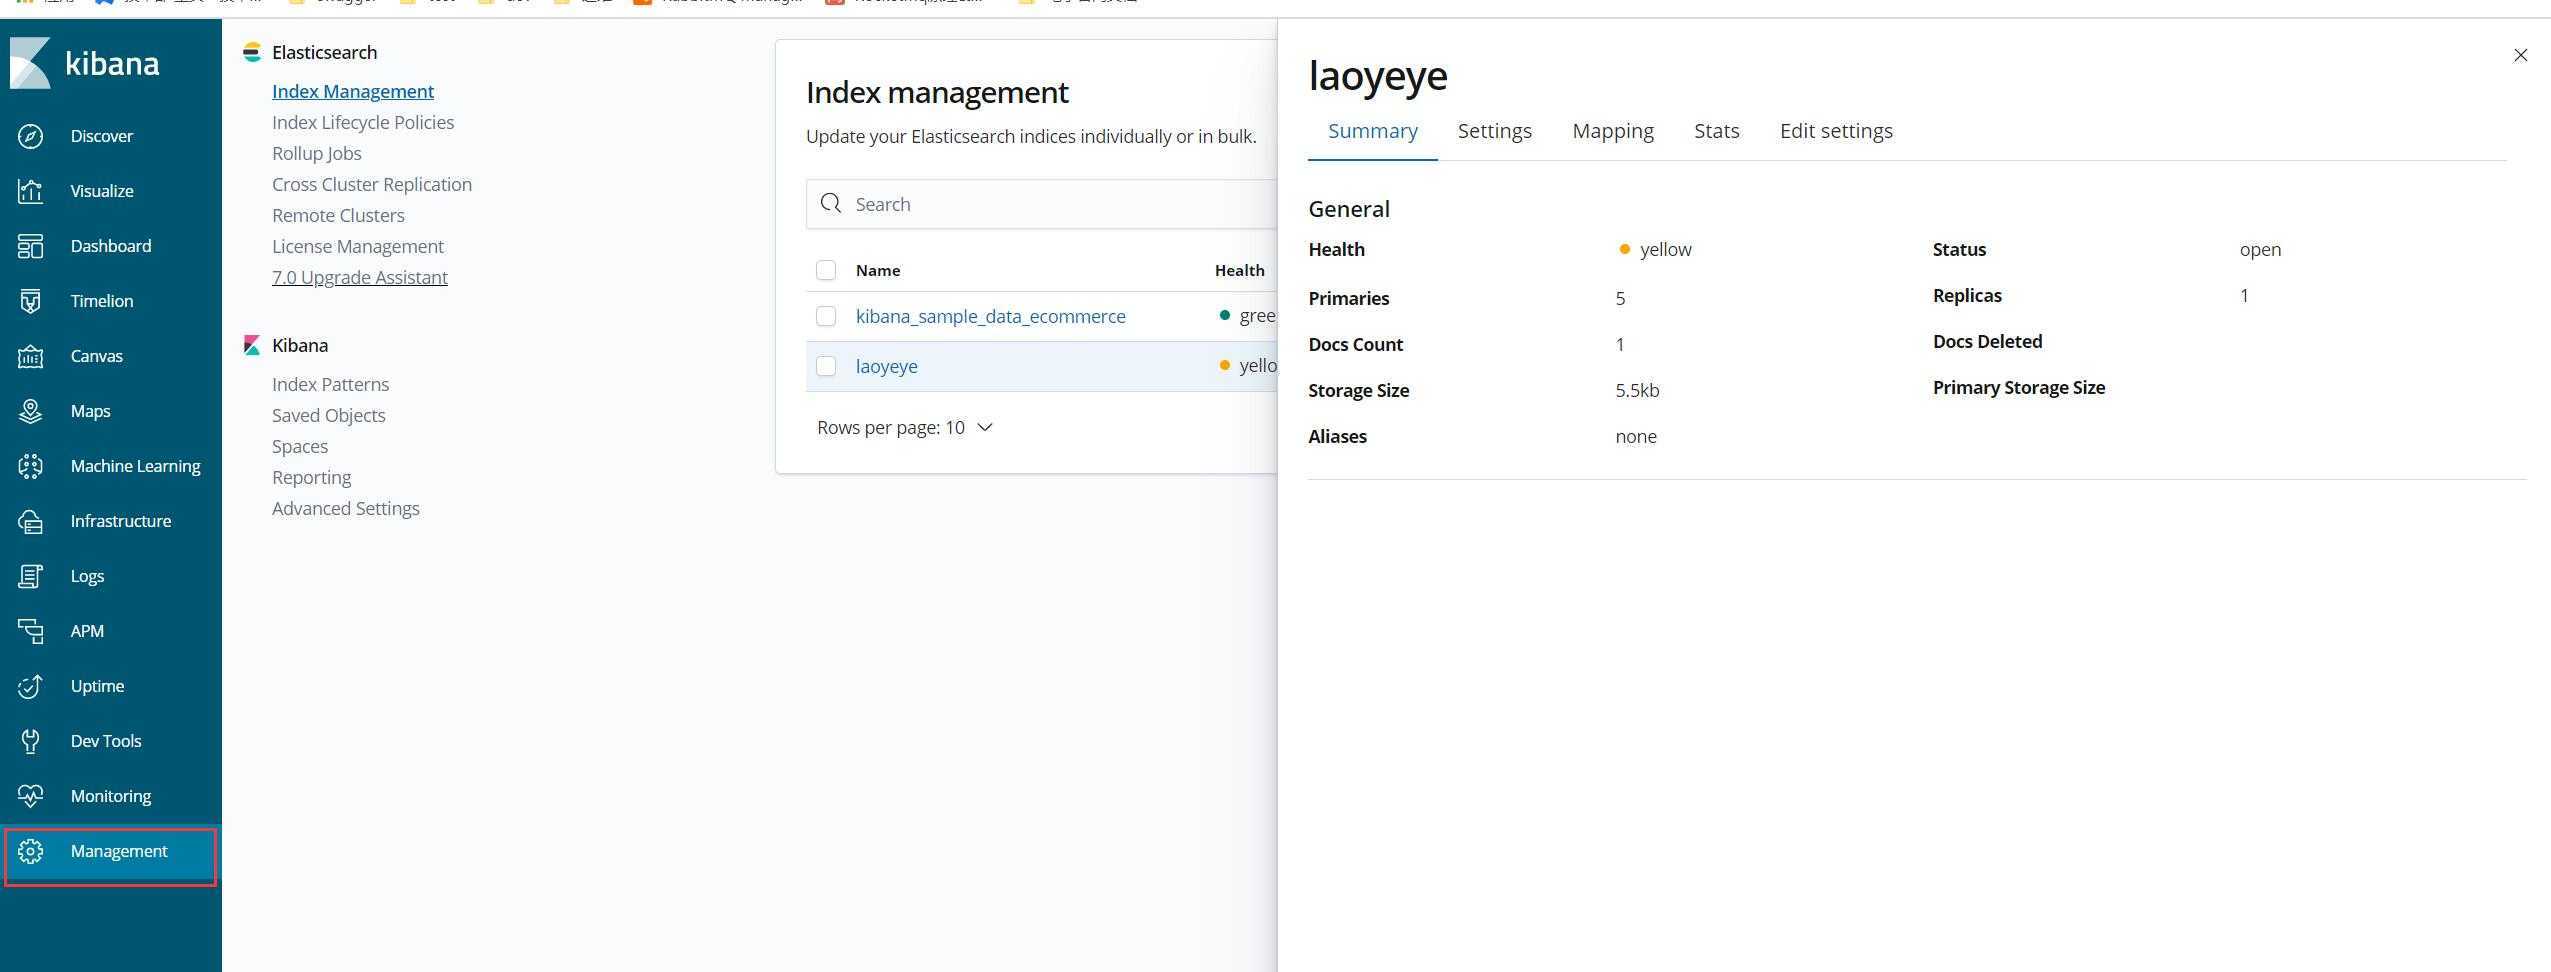Focus the index Search field
Screen dimensions: 2551x972
tap(1042, 204)
